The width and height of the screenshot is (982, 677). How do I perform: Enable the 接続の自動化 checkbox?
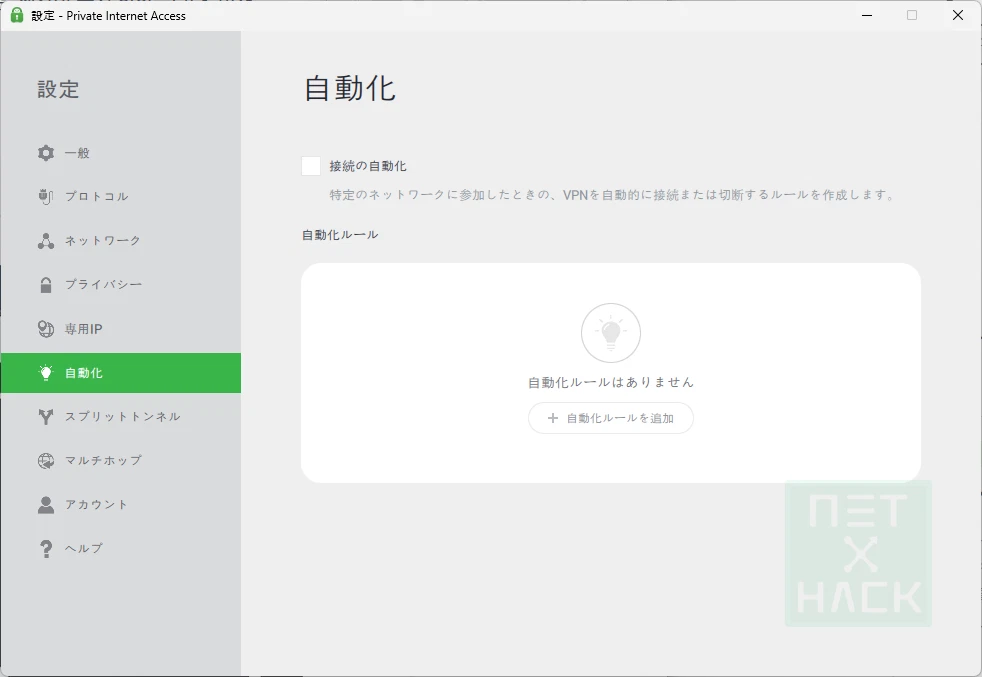pyautogui.click(x=311, y=166)
